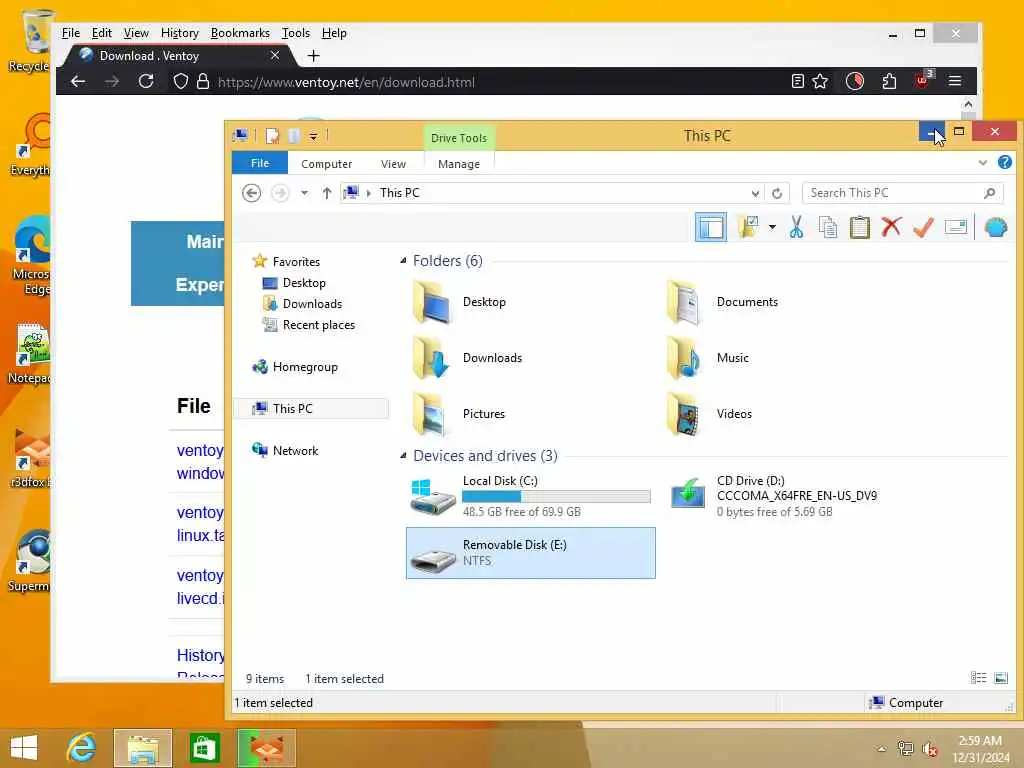
Task: Click the Search This PC field
Action: click(x=902, y=193)
